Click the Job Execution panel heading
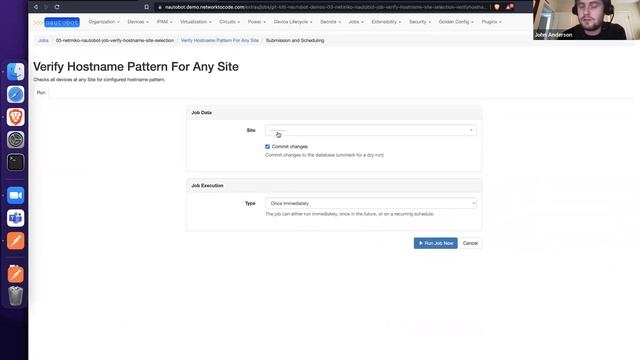 click(x=207, y=185)
